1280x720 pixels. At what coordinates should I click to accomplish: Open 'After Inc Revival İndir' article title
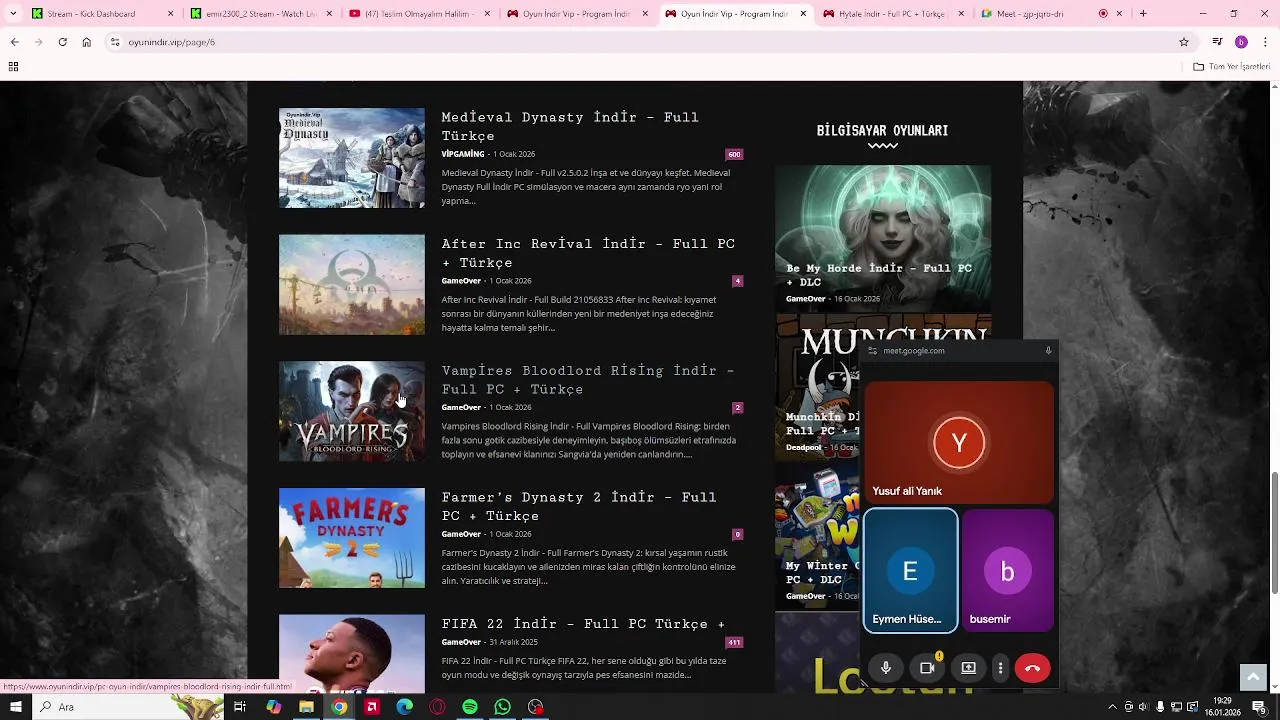[588, 253]
